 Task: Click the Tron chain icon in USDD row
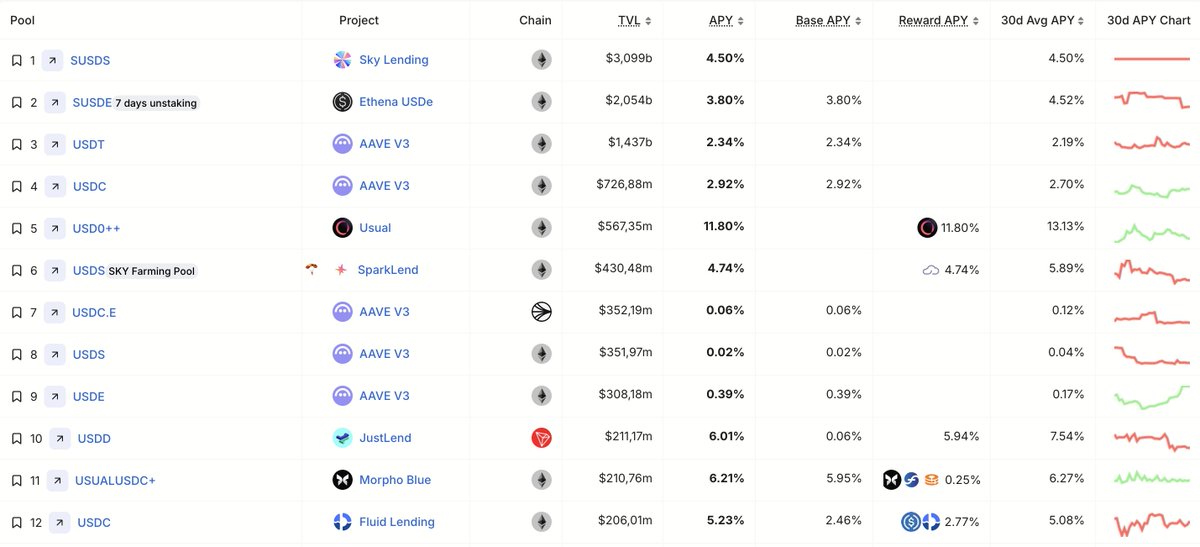click(x=541, y=438)
